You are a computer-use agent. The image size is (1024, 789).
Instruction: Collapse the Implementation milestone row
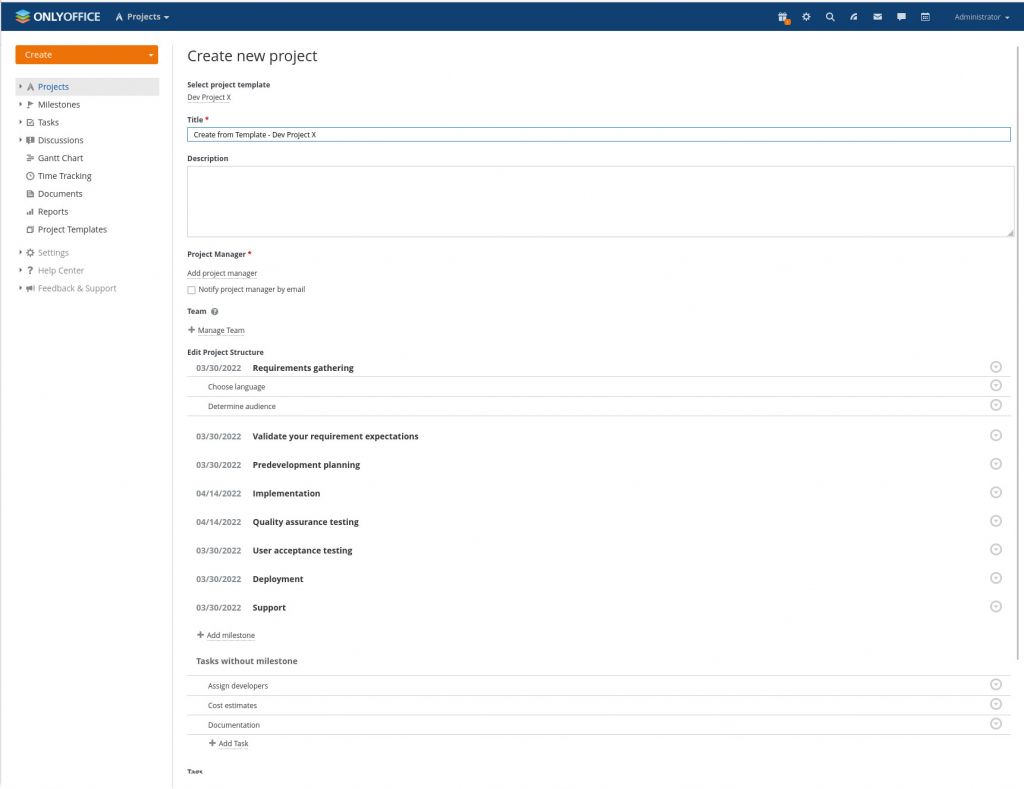[x=995, y=492]
